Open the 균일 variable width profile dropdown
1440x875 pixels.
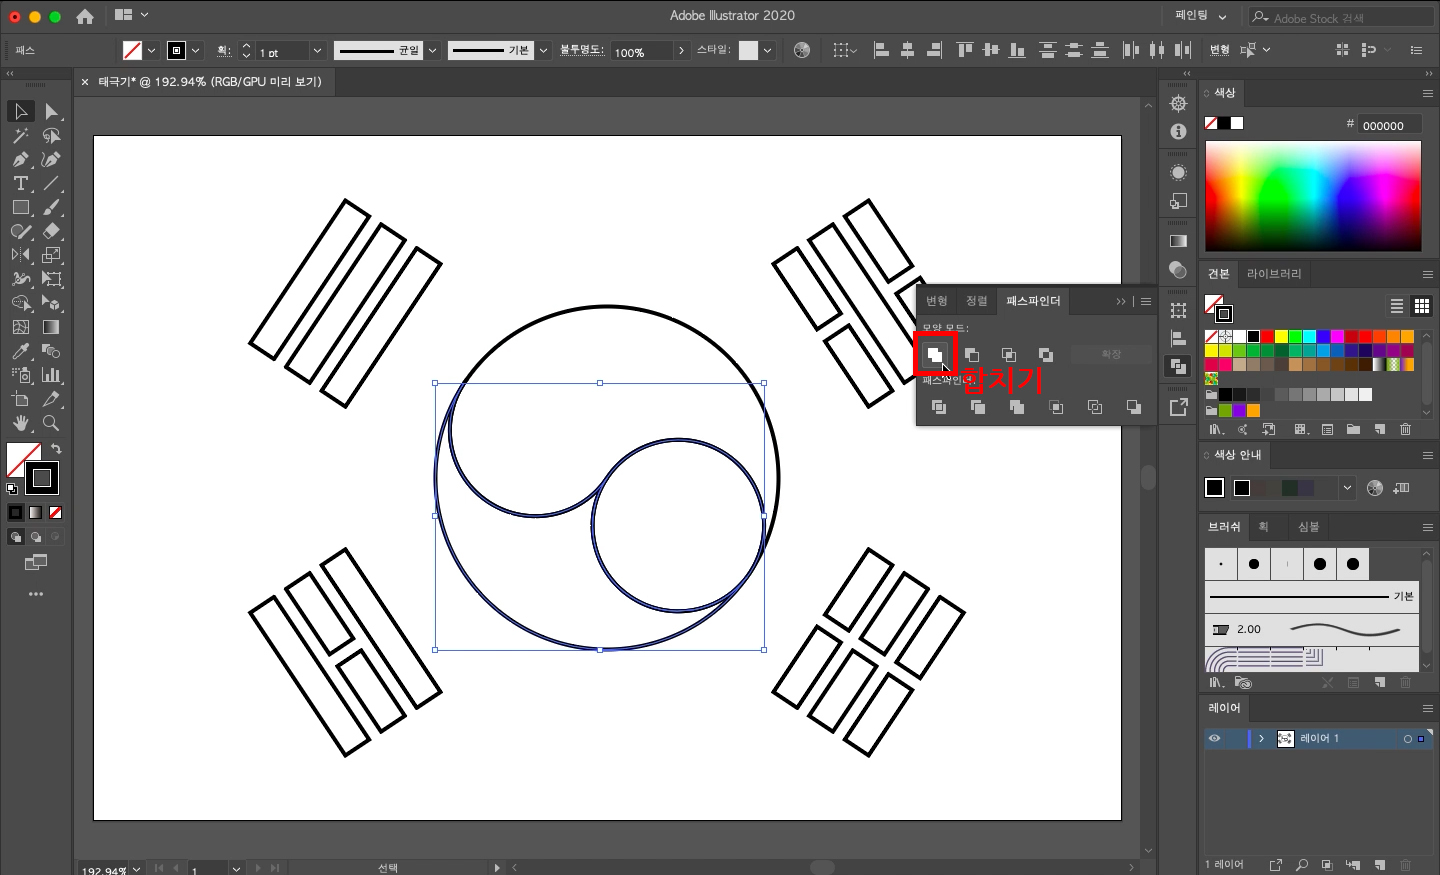(x=432, y=50)
